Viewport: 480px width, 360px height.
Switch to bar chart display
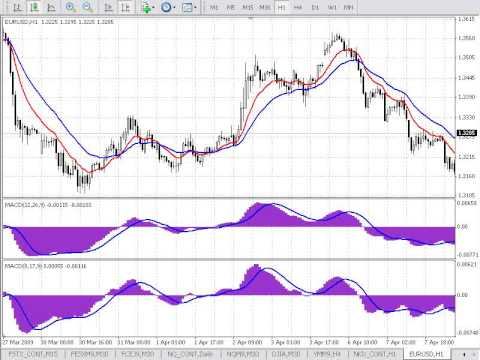pos(18,7)
